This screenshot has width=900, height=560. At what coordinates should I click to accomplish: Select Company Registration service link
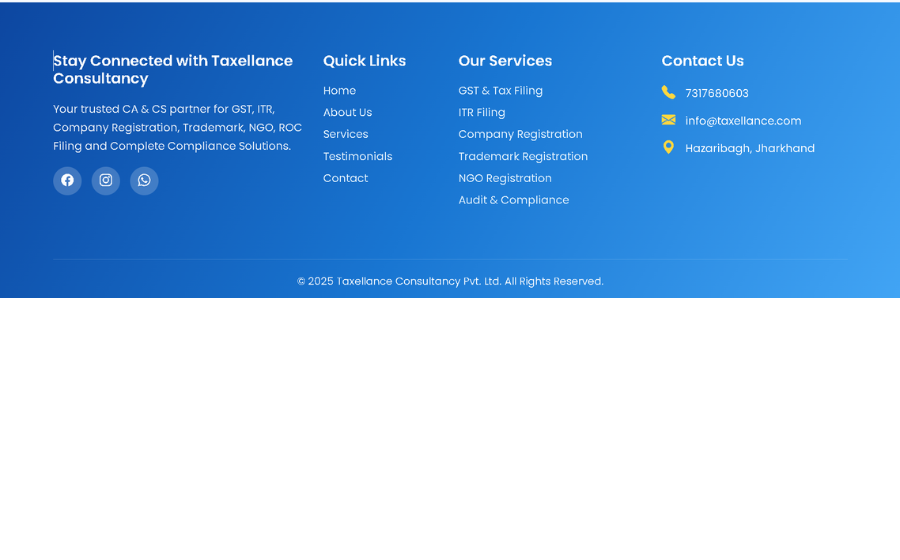coord(520,134)
